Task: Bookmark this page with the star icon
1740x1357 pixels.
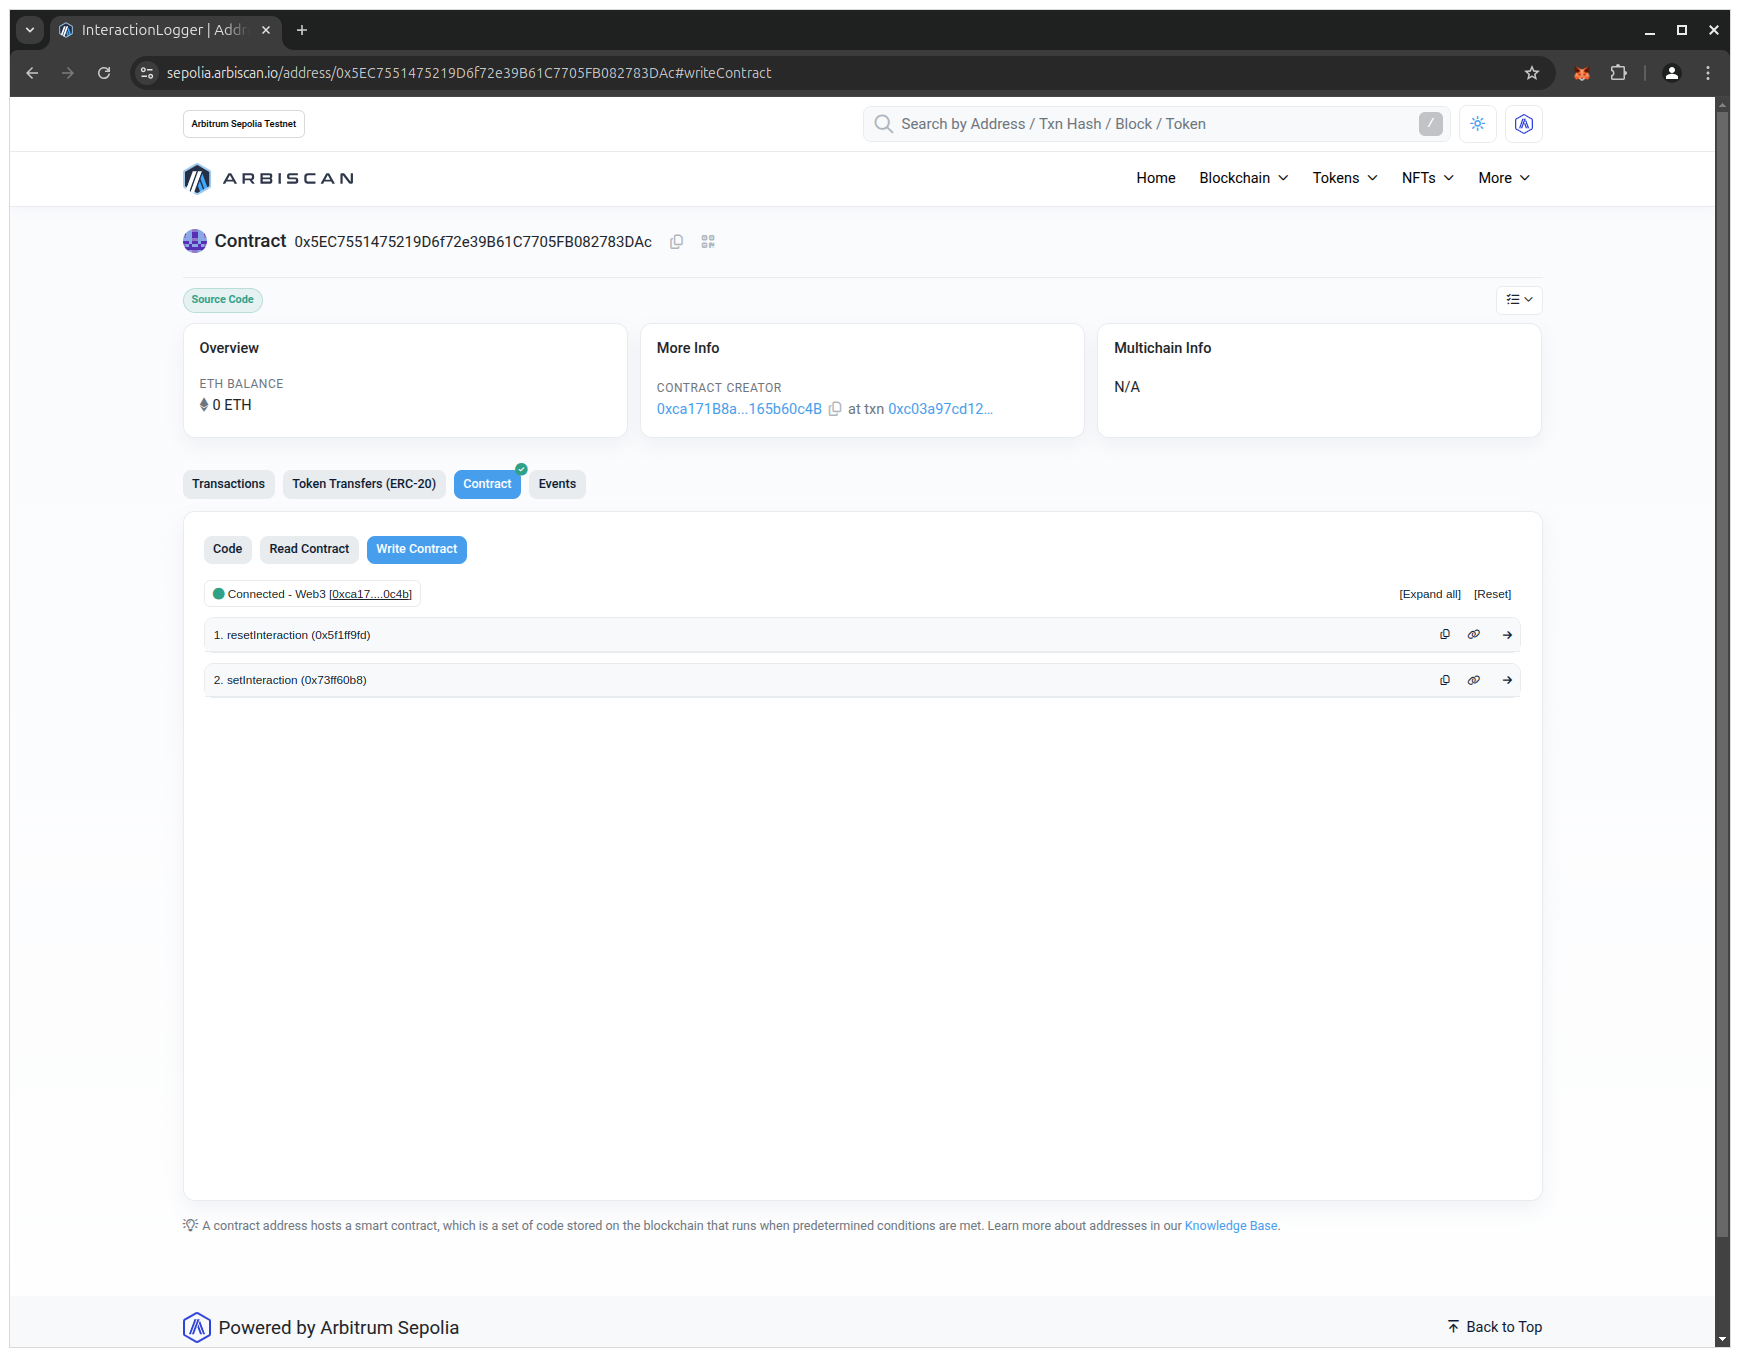Action: click(x=1532, y=73)
